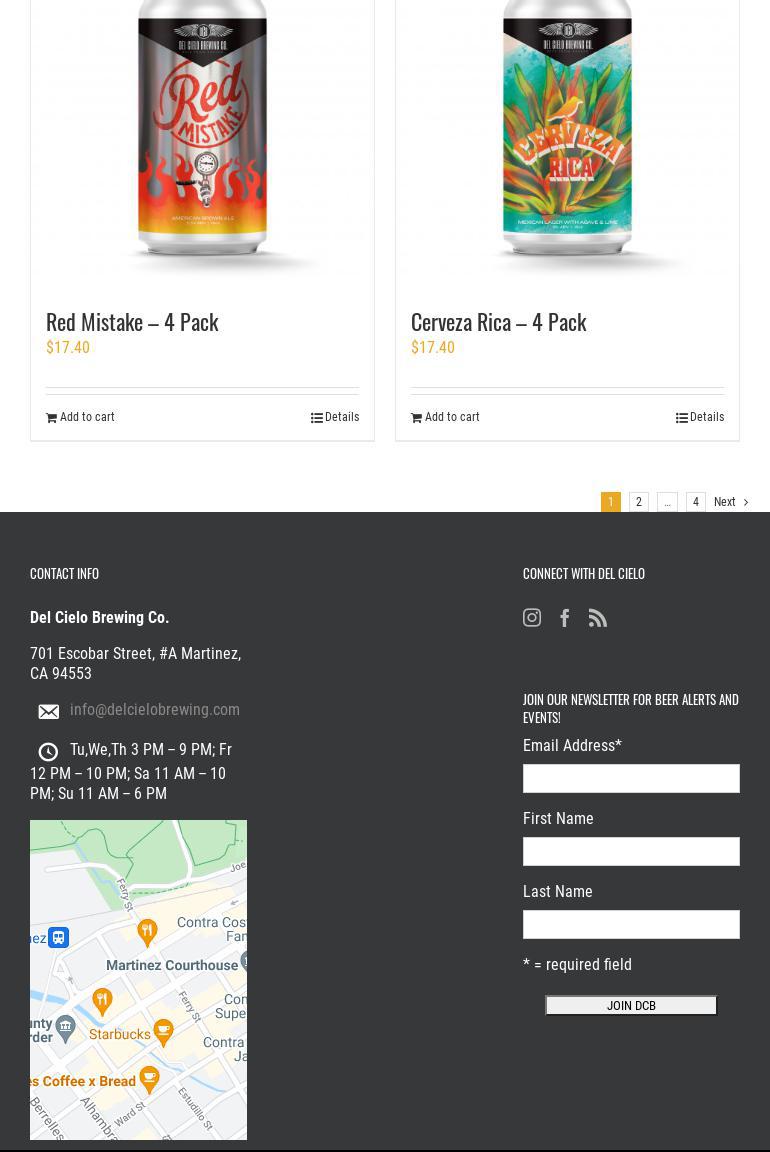Click the Next page chevron arrow
770x1152 pixels.
pos(745,502)
